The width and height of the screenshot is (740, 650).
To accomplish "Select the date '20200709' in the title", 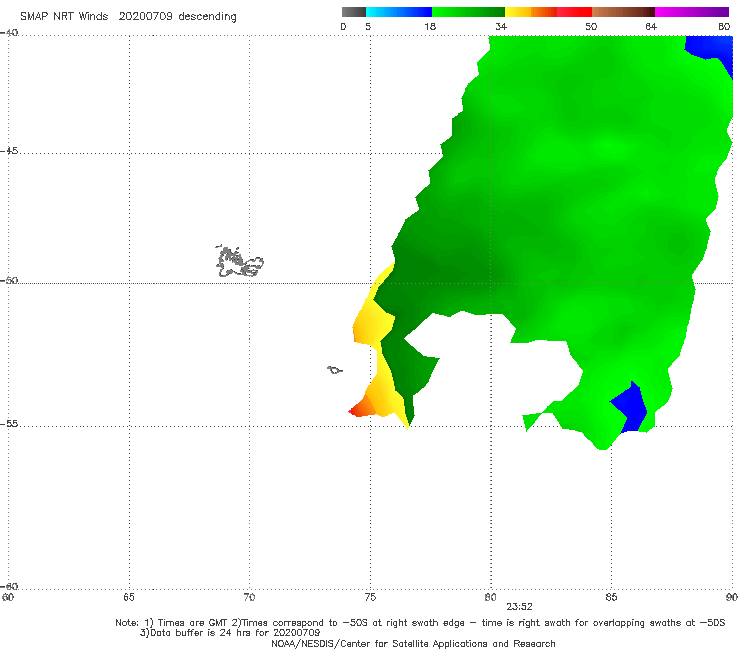I will [145, 16].
